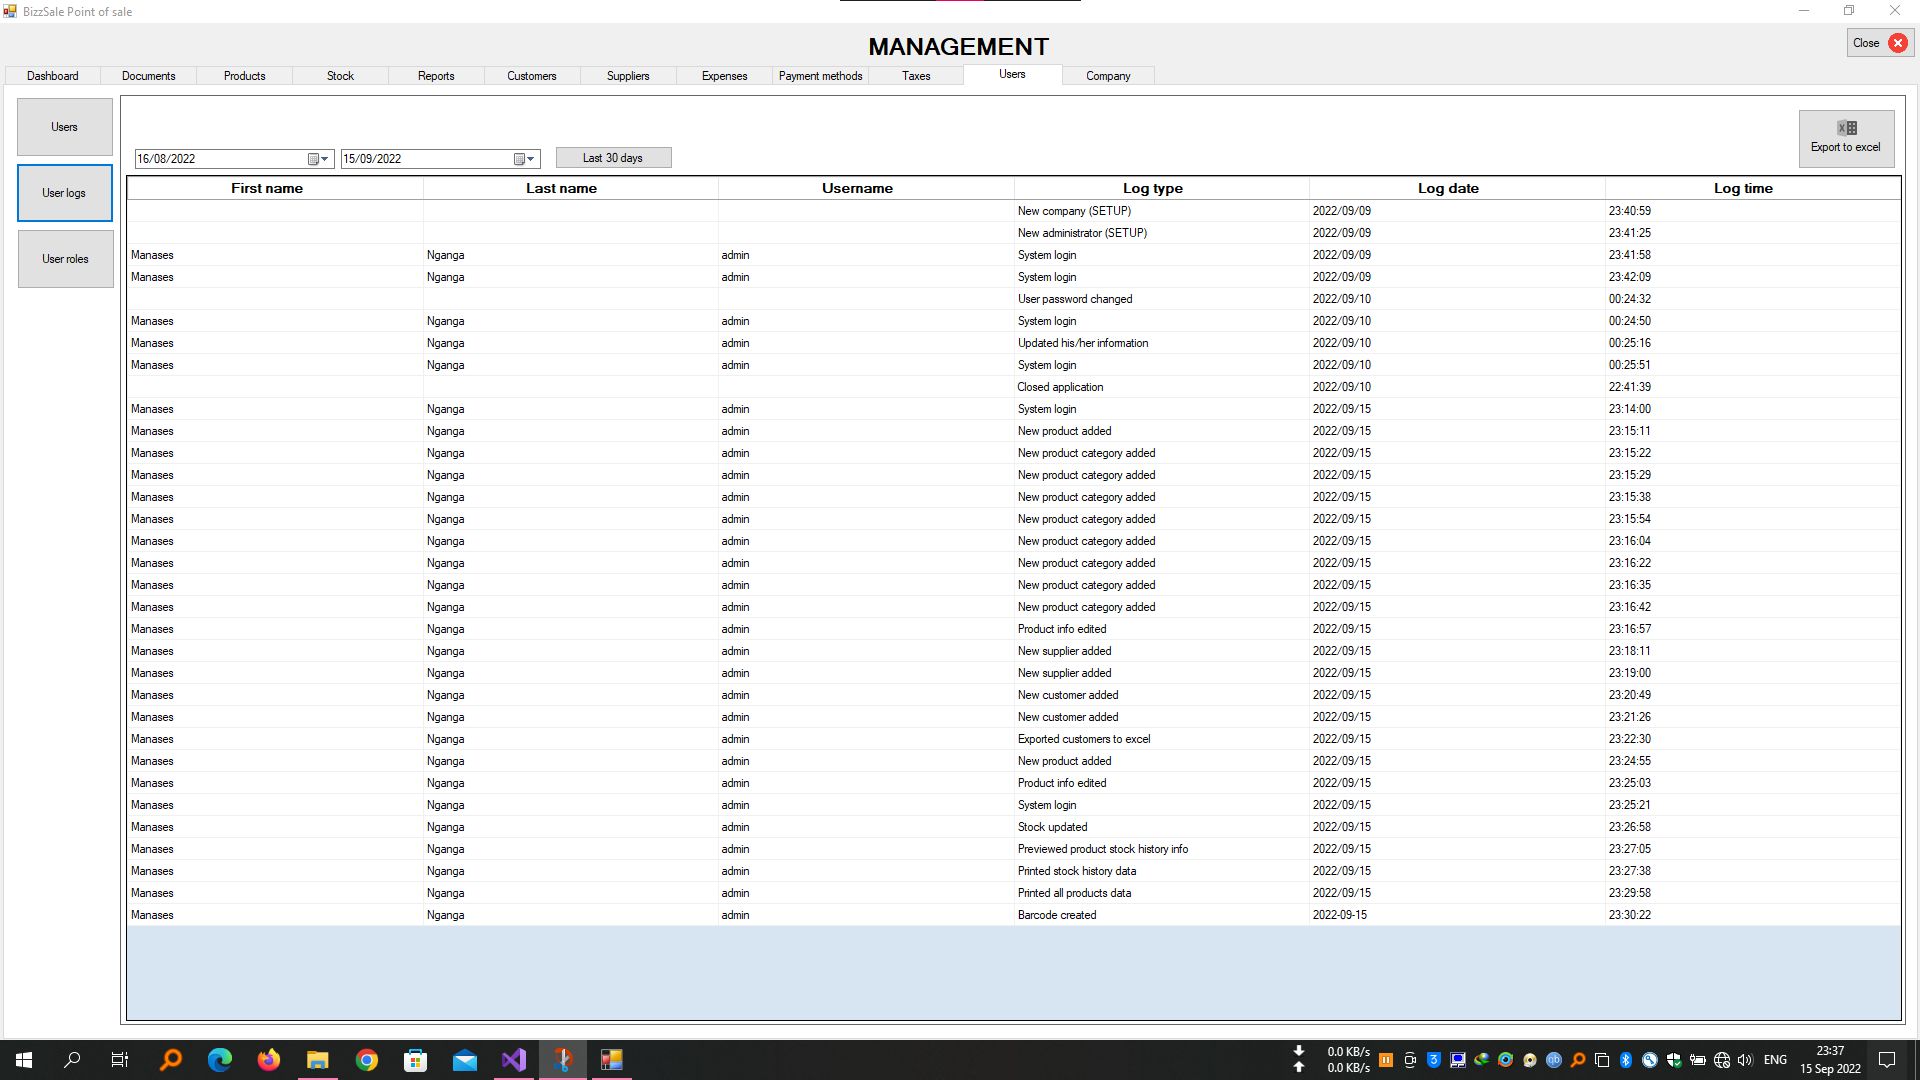Click the Export to excel button
This screenshot has width=1920, height=1080.
(x=1845, y=138)
